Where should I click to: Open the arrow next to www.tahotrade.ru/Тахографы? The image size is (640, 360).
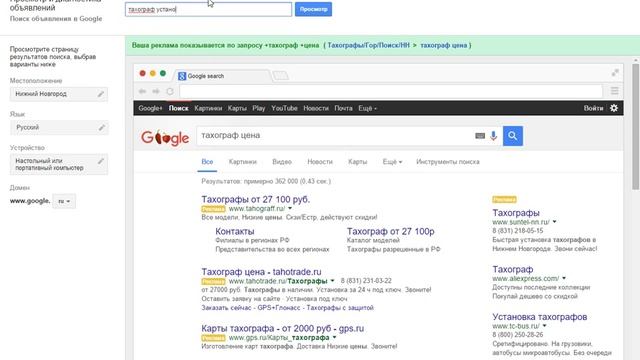tap(332, 281)
